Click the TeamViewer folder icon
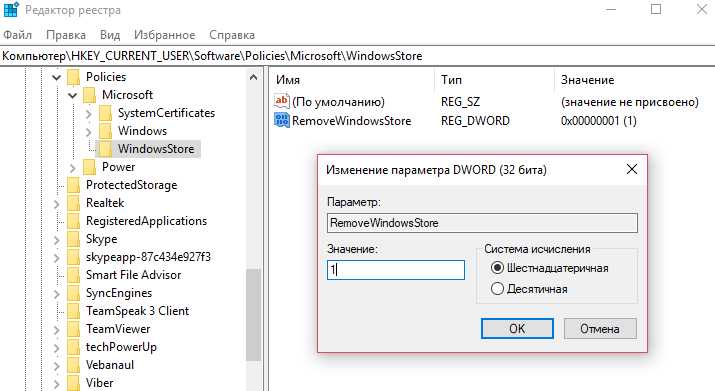The image size is (715, 391). click(73, 329)
